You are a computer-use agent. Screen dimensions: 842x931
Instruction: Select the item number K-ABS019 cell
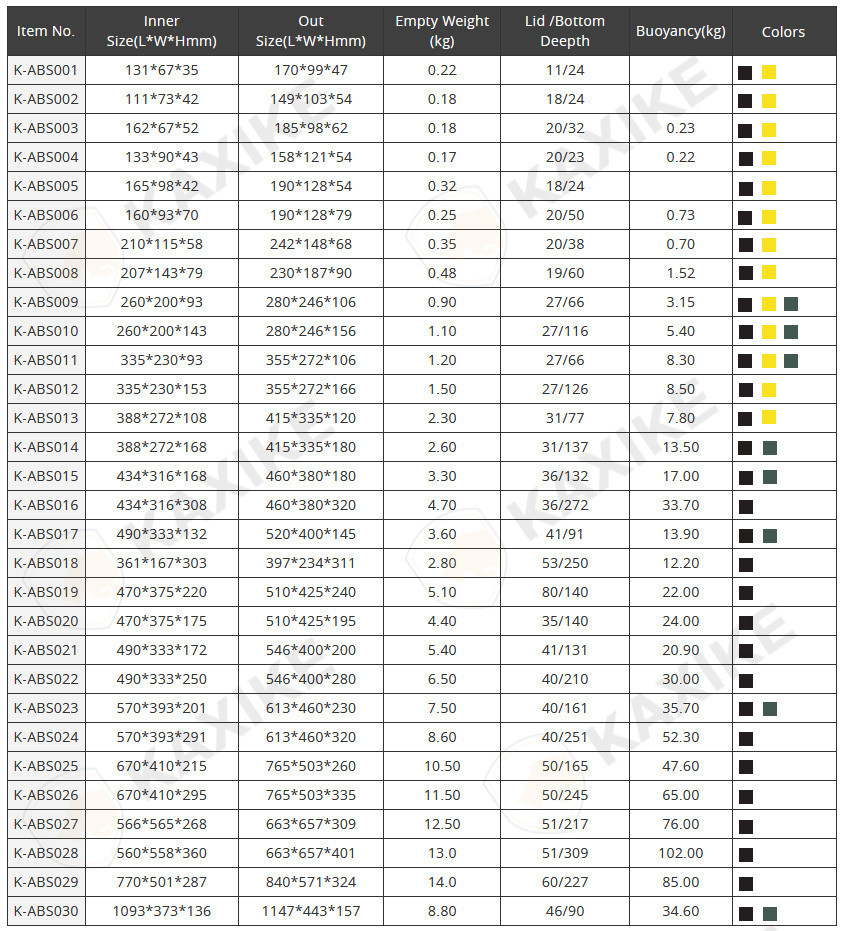pos(46,592)
